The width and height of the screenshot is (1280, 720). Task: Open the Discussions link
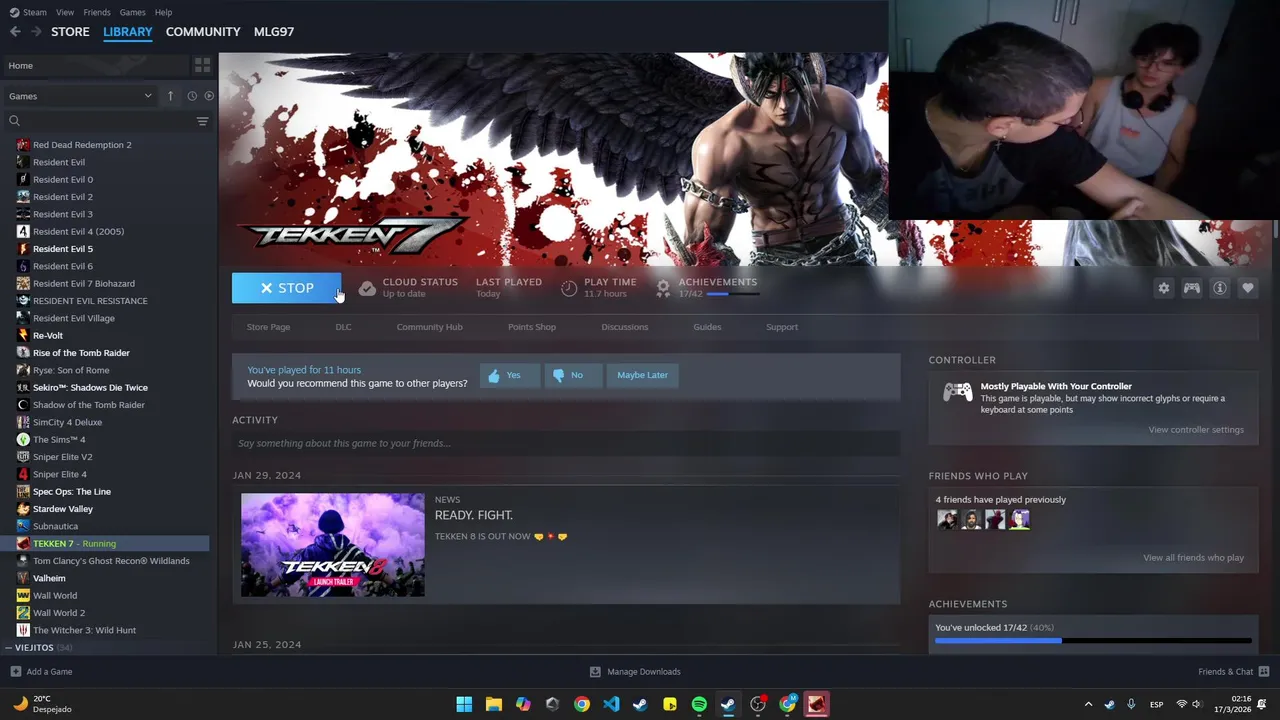(x=625, y=327)
